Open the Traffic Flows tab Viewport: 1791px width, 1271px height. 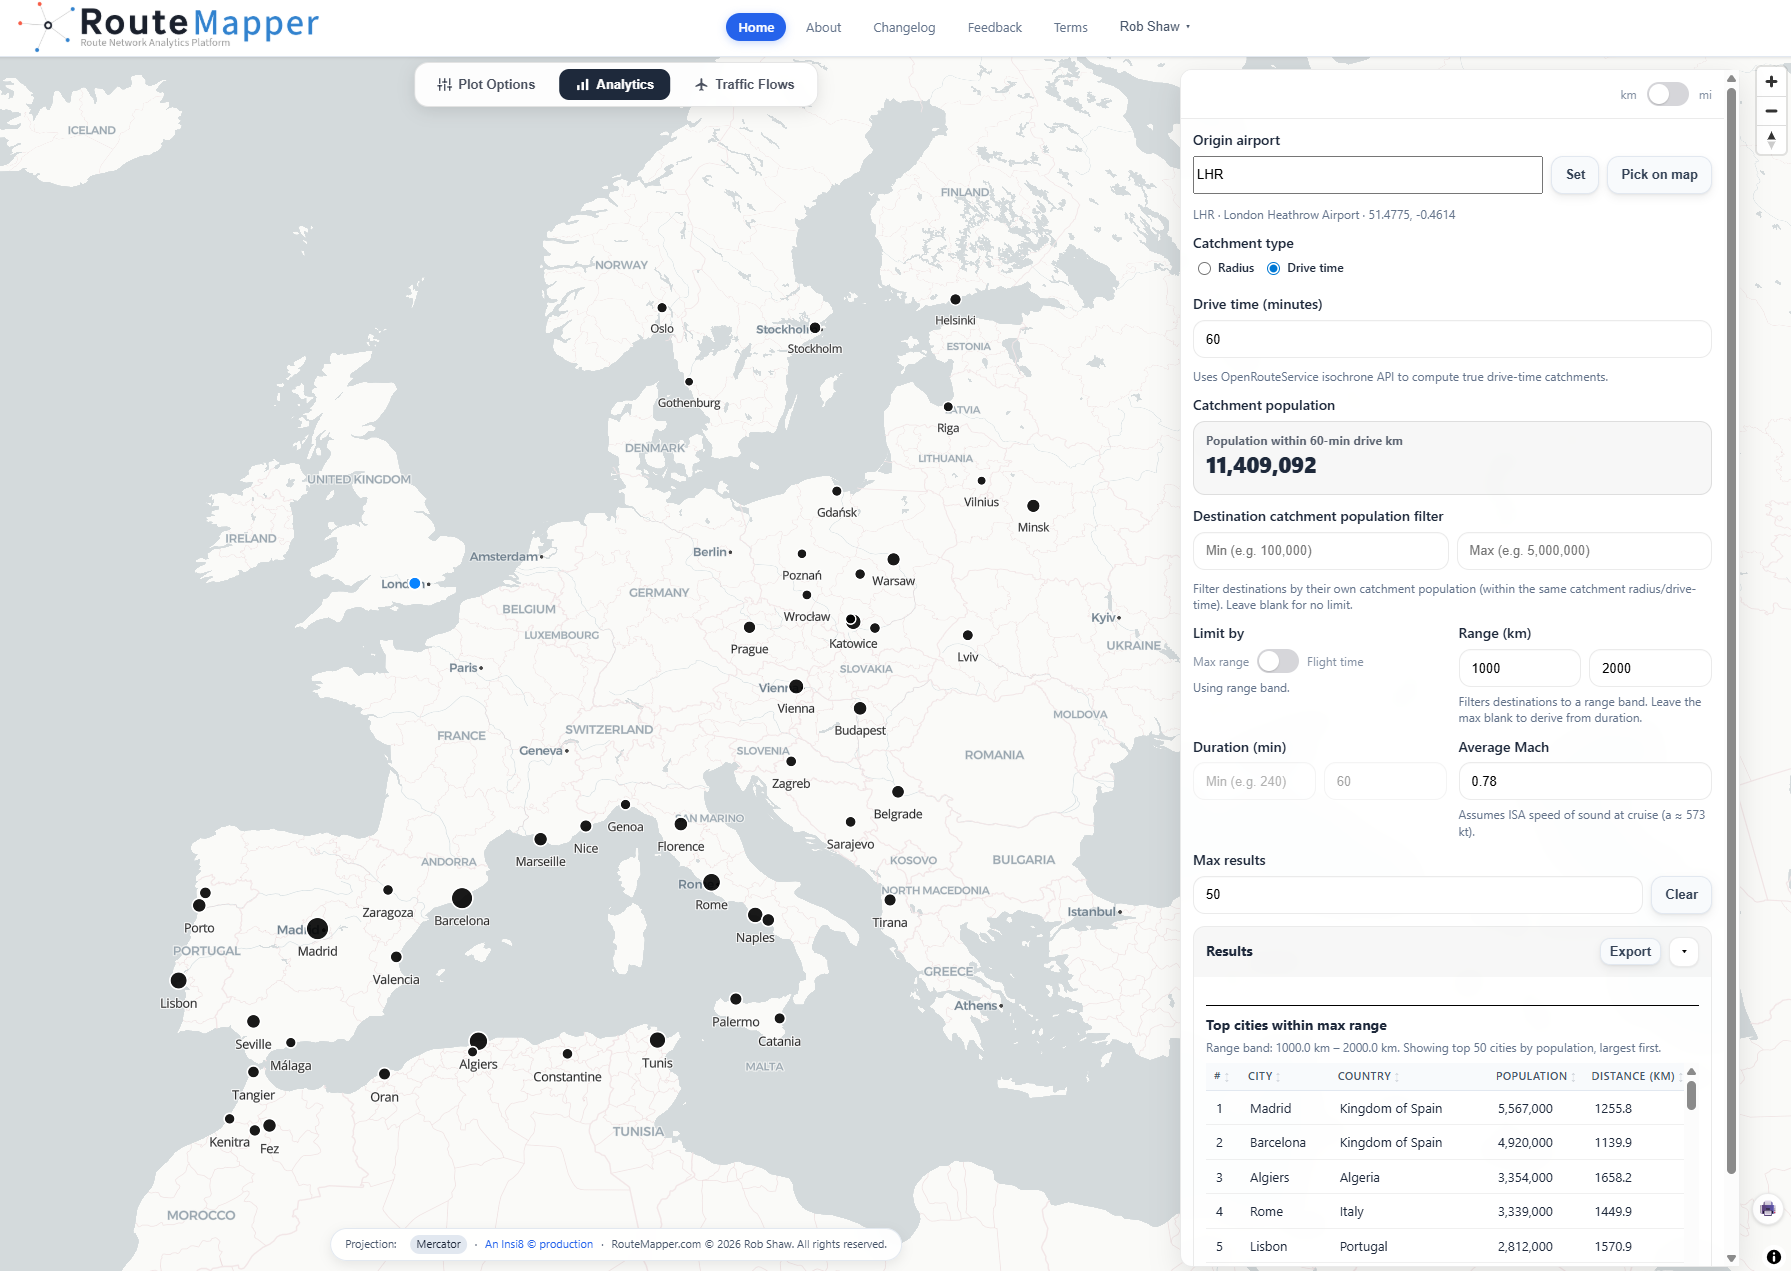click(x=744, y=84)
